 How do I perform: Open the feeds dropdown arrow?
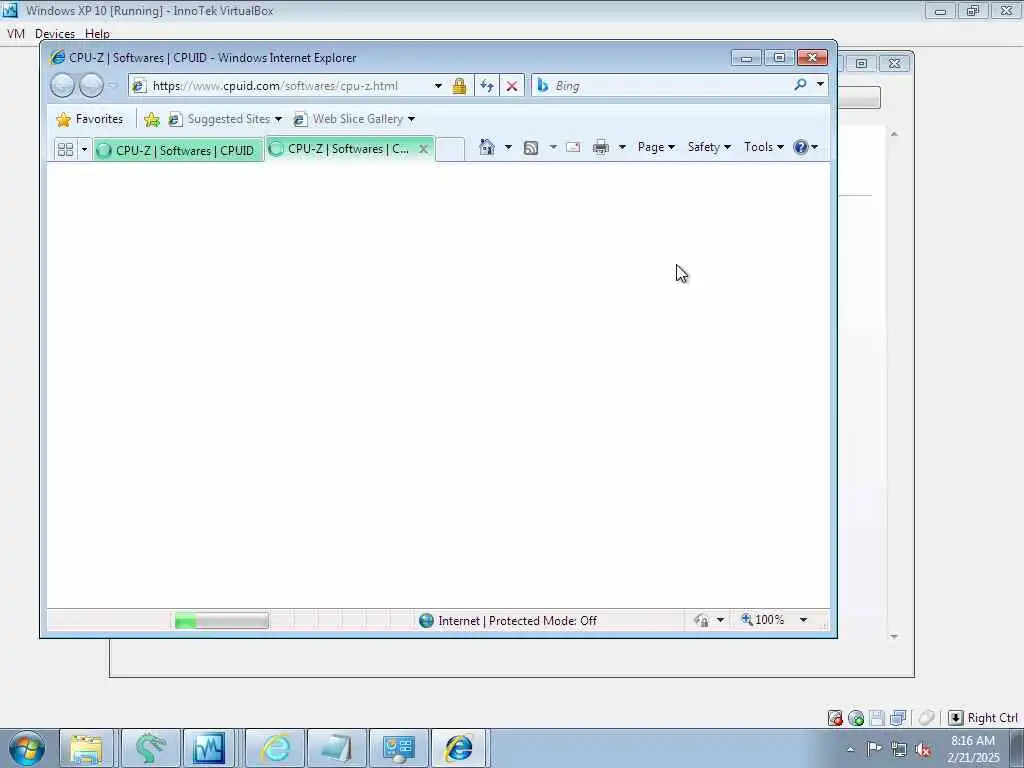point(553,147)
